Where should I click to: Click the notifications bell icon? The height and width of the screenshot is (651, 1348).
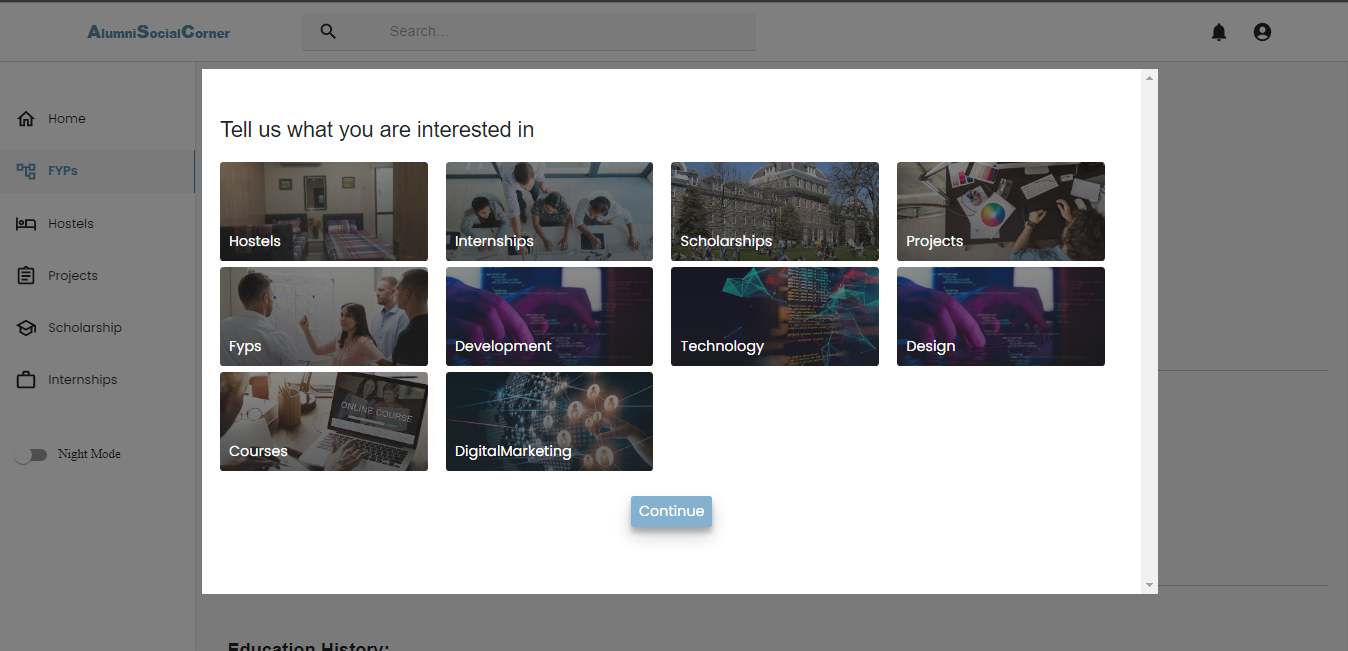[1218, 32]
